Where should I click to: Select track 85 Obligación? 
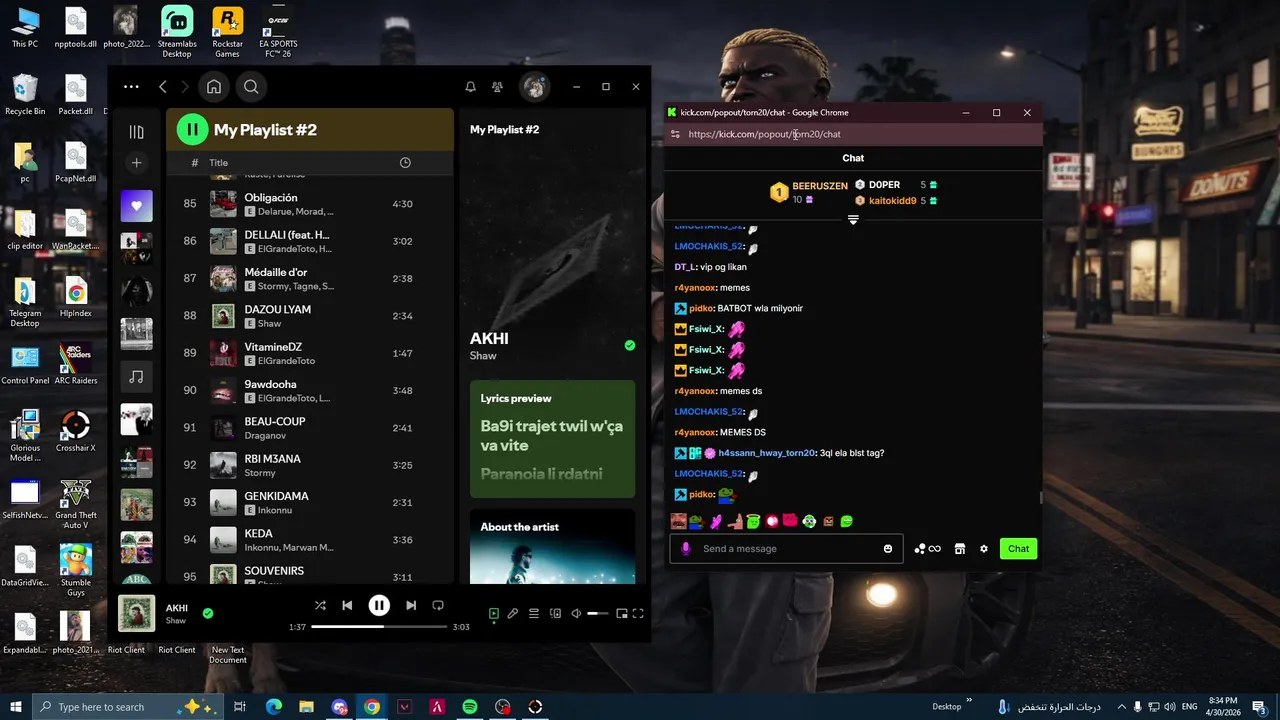click(x=309, y=204)
